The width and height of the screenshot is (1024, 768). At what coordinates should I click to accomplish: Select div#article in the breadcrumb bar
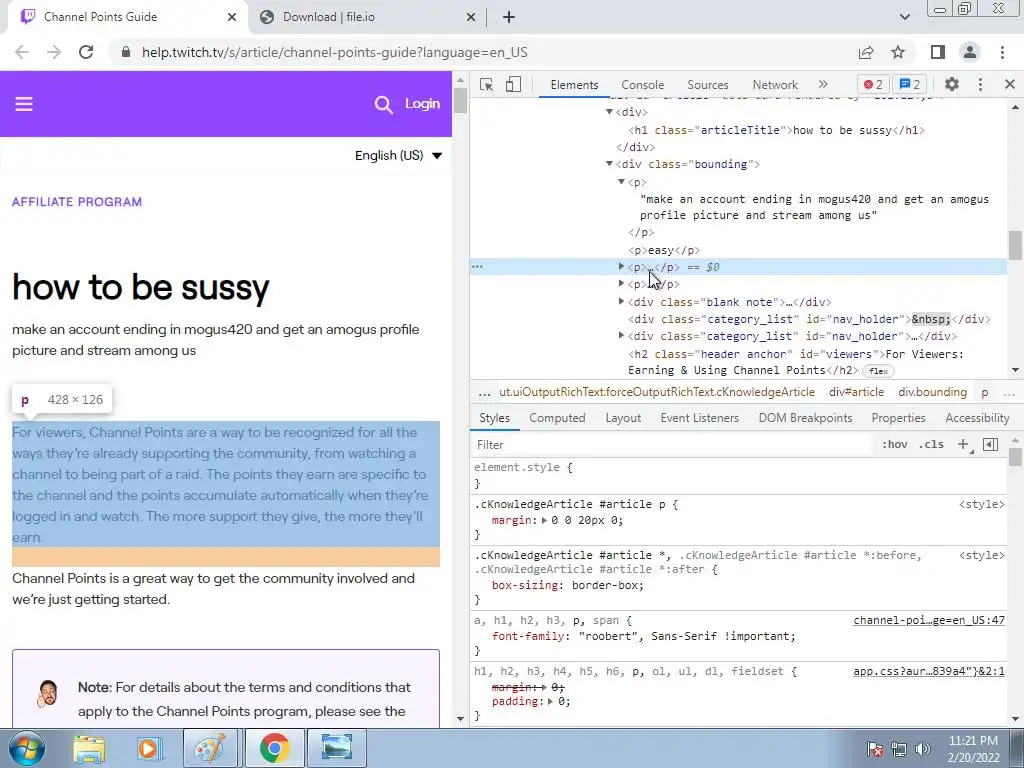856,392
